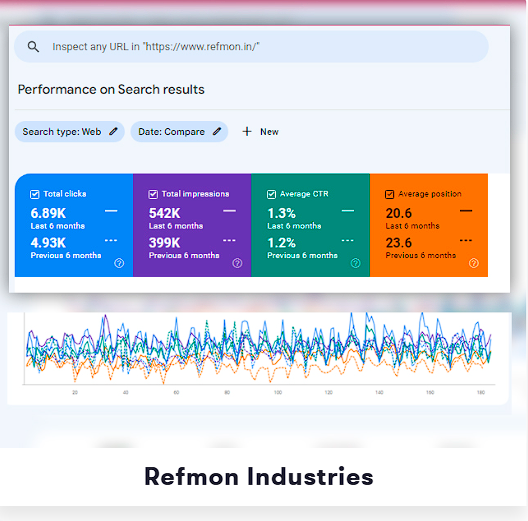Click the plus icon beside New
The image size is (528, 521).
(x=247, y=131)
